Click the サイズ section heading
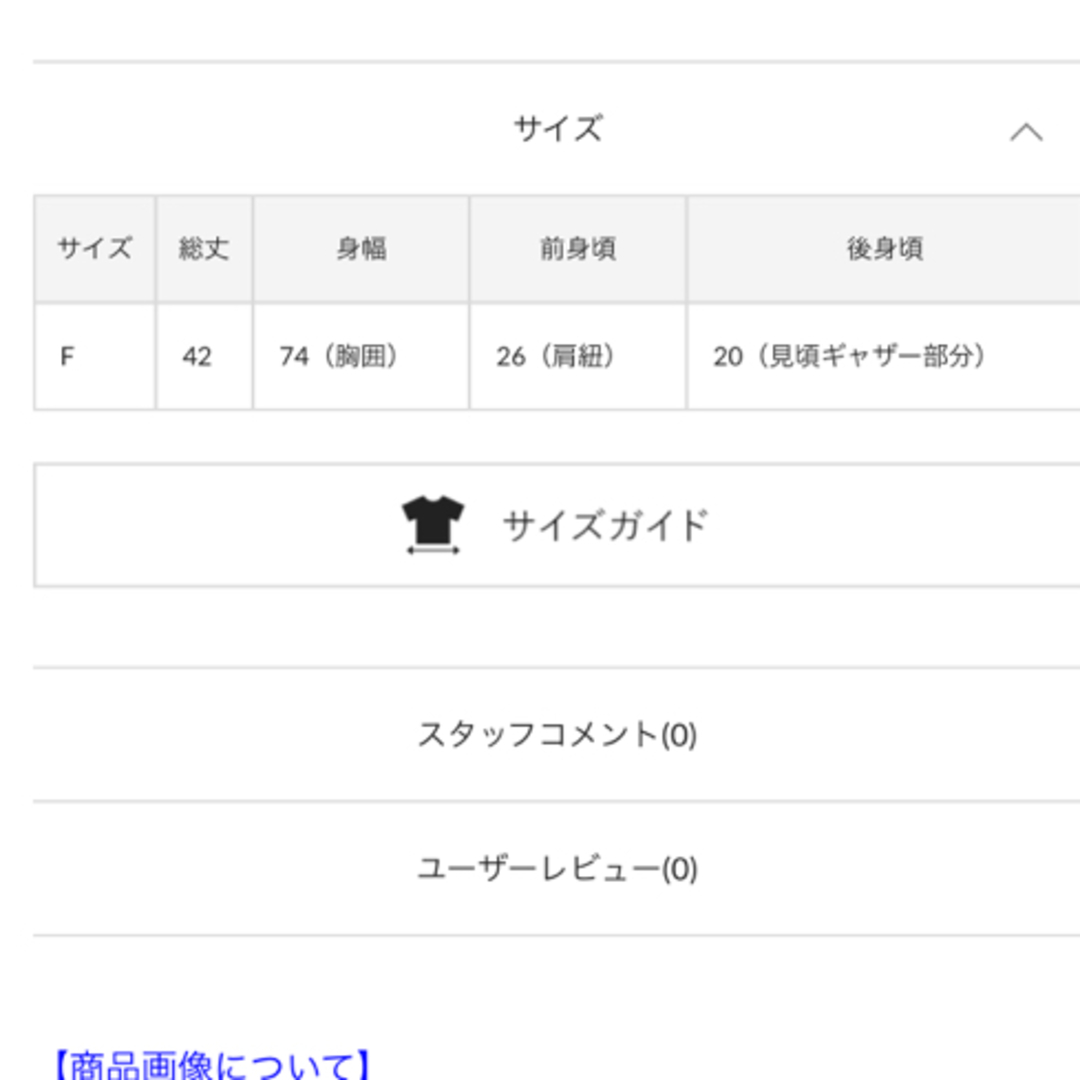 click(558, 129)
